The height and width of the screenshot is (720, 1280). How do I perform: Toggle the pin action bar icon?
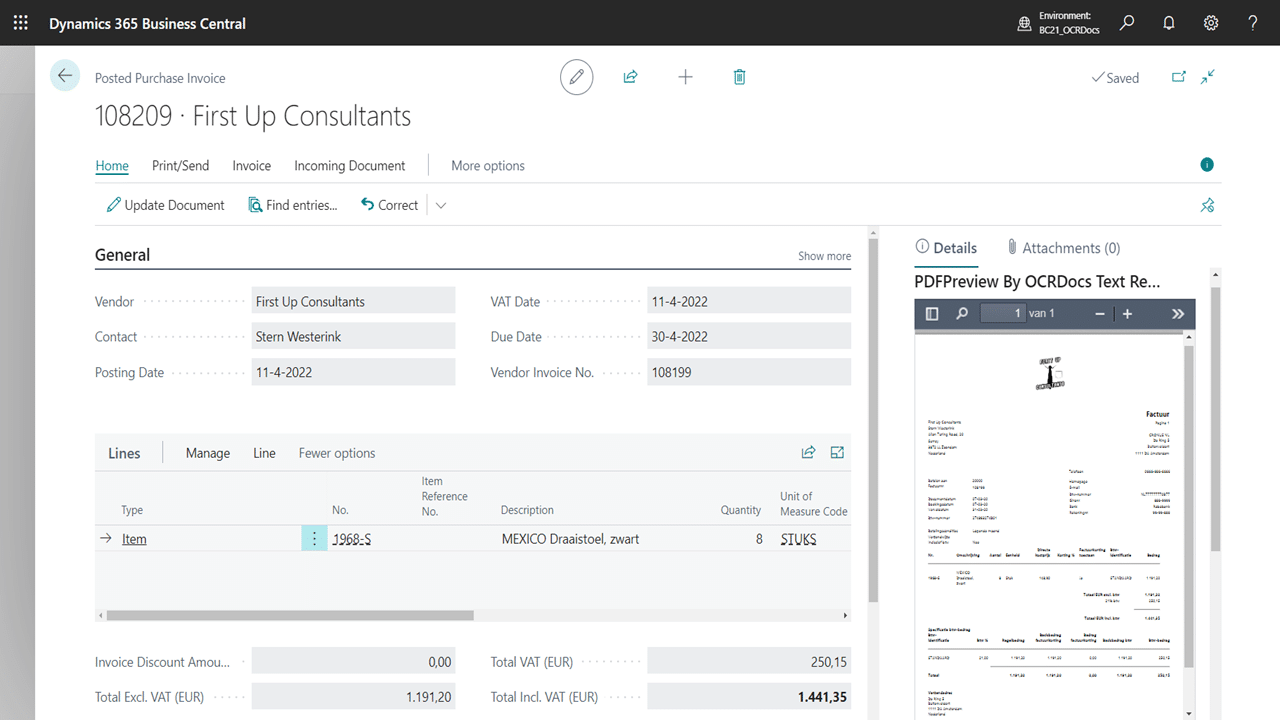[x=1207, y=205]
